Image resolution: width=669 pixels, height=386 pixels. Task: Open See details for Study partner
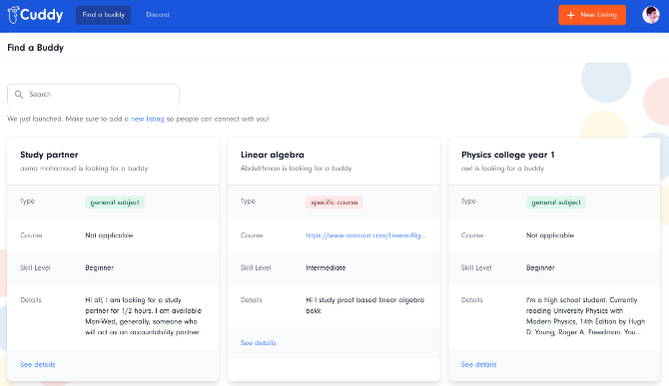38,365
